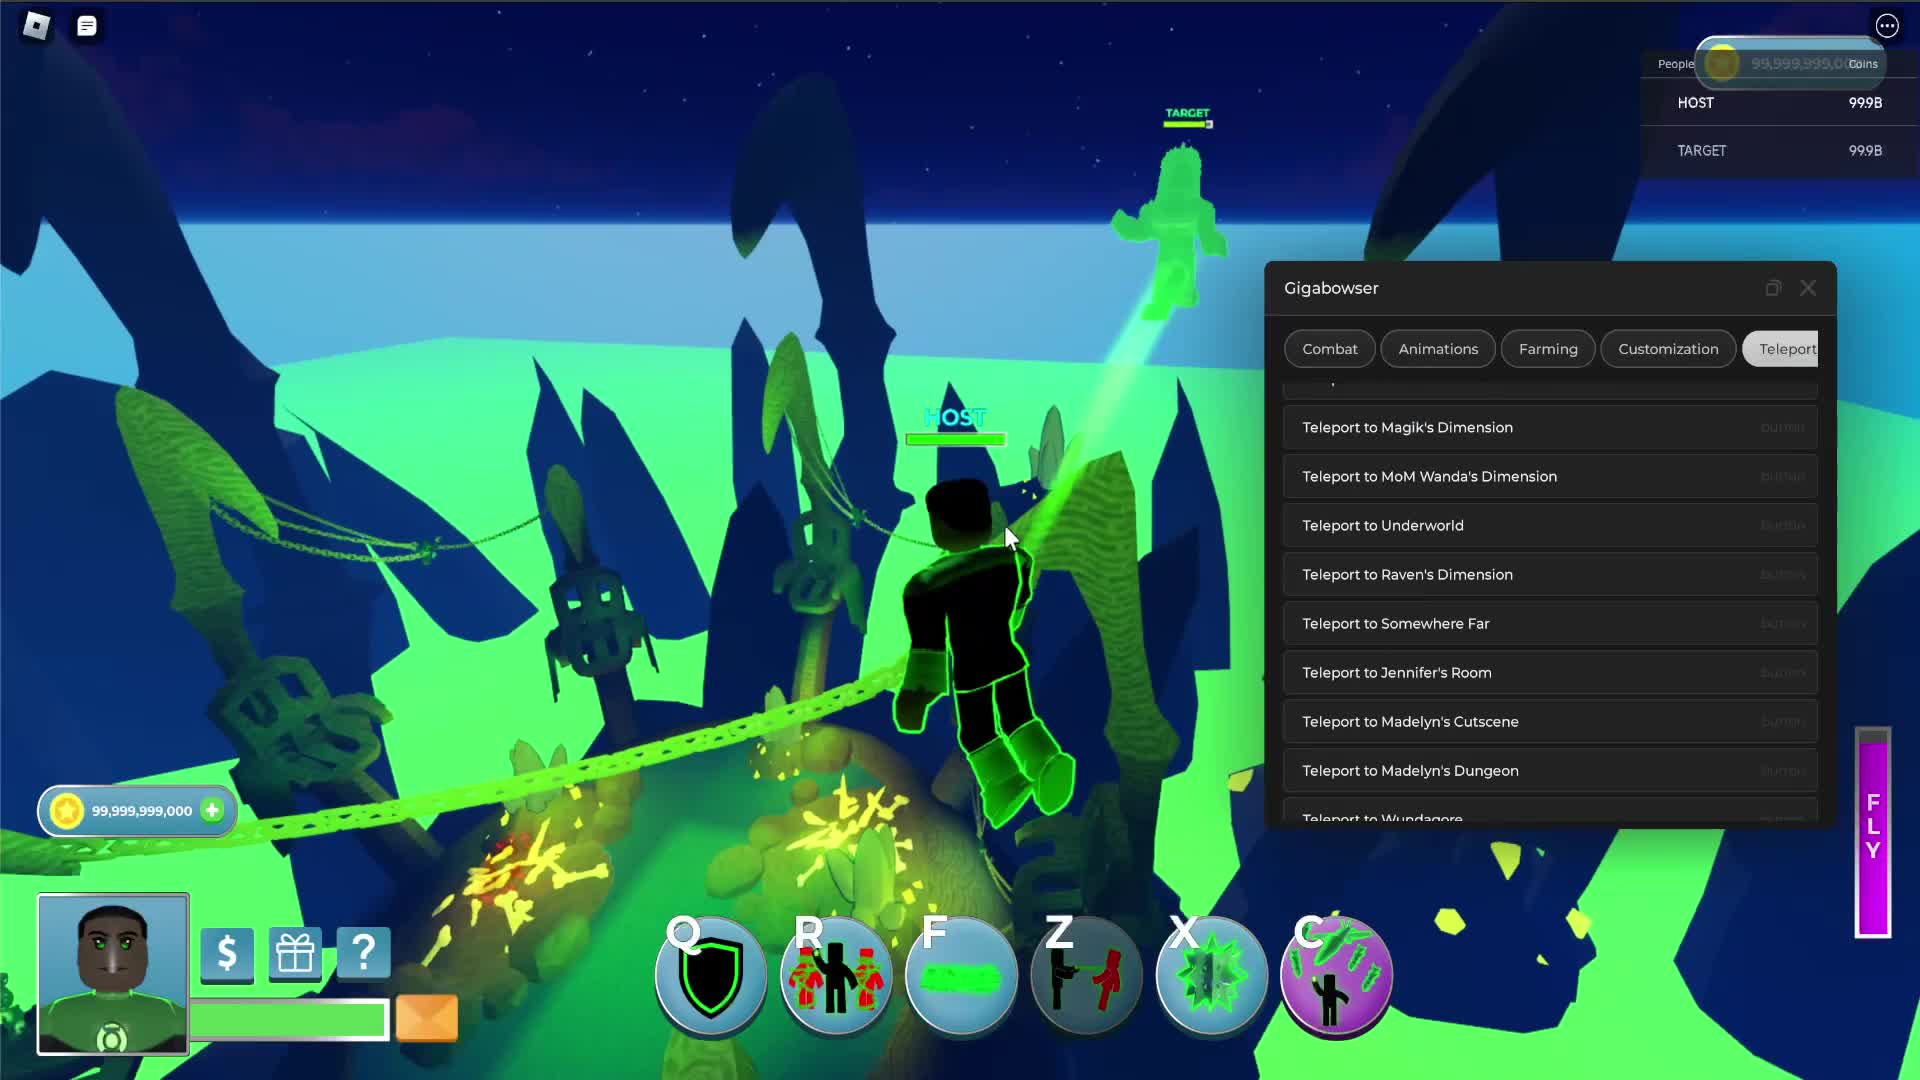The image size is (1920, 1080).
Task: Use the X spiked burst ability
Action: pyautogui.click(x=1211, y=975)
